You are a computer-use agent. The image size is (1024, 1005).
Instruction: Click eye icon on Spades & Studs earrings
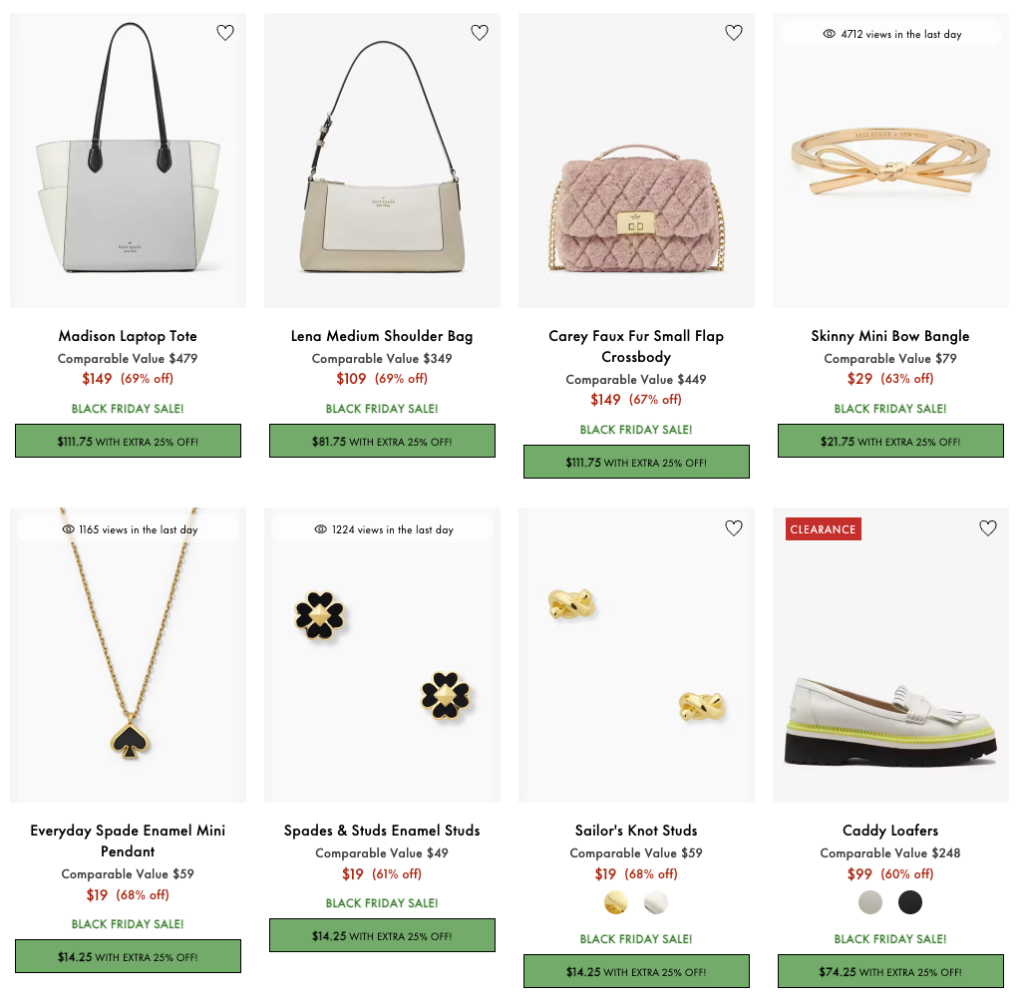click(x=321, y=529)
